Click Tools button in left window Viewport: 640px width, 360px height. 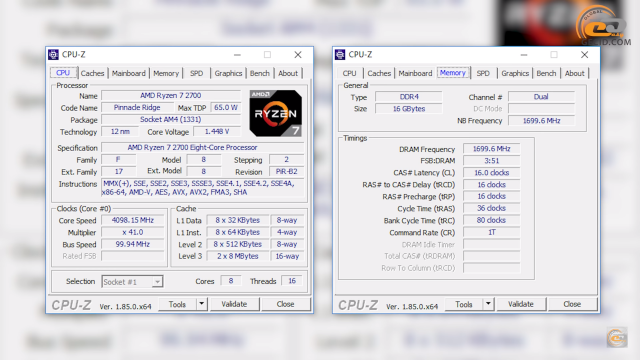[178, 304]
